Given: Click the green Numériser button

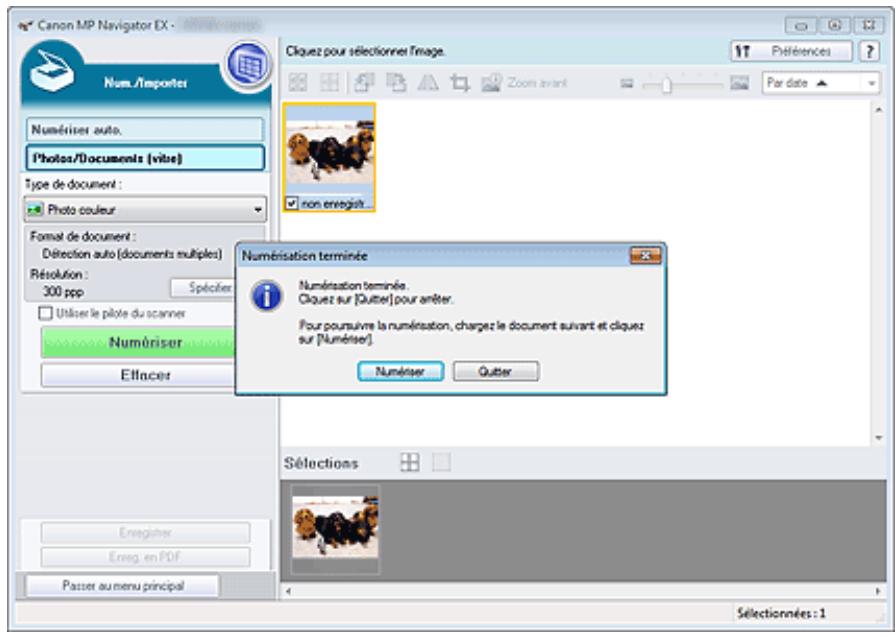Looking at the screenshot, I should point(138,342).
